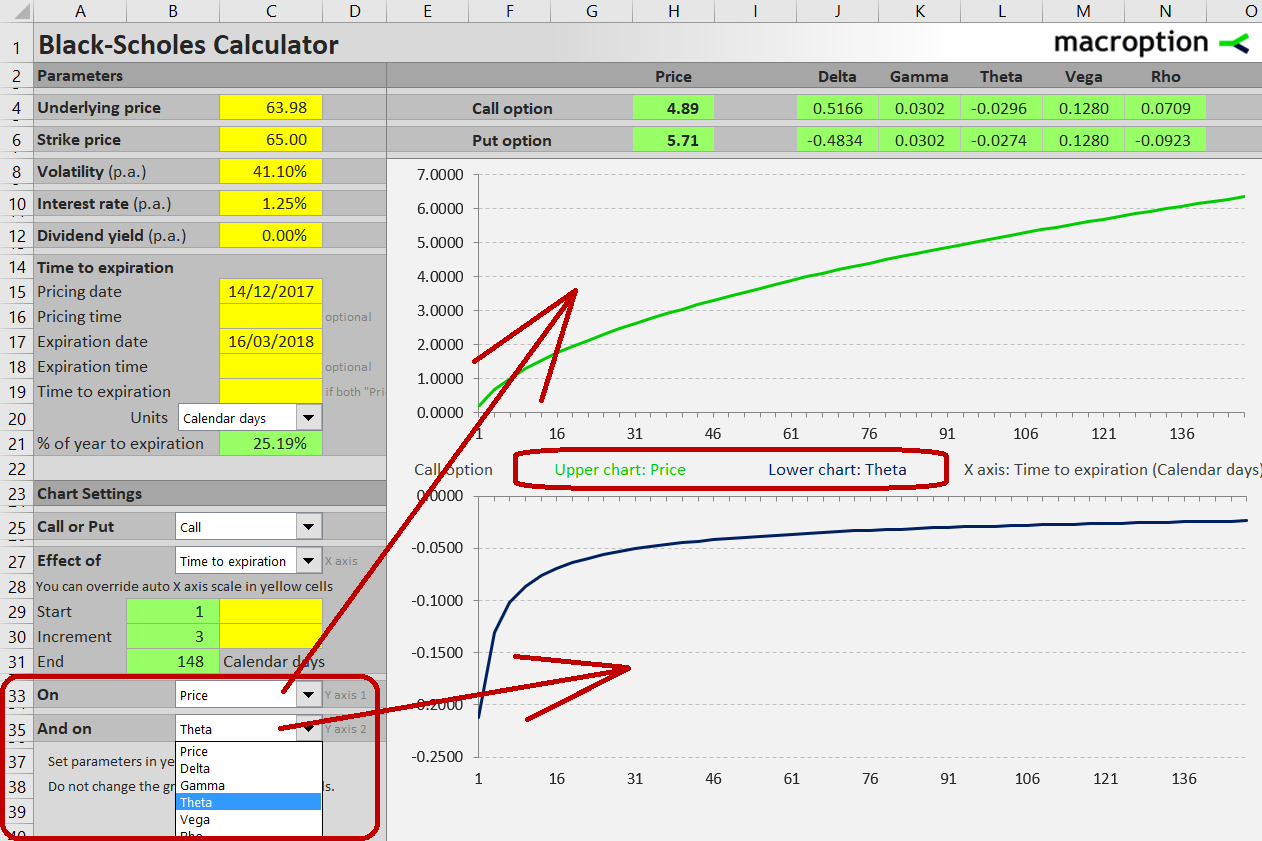Click the call option price 4.89

tap(673, 108)
